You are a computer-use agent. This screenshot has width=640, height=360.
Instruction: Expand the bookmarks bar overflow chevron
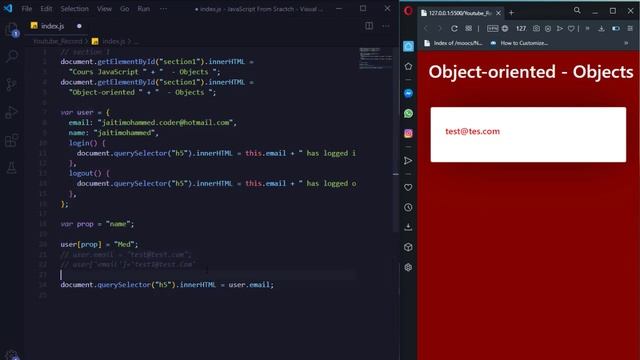click(x=626, y=43)
